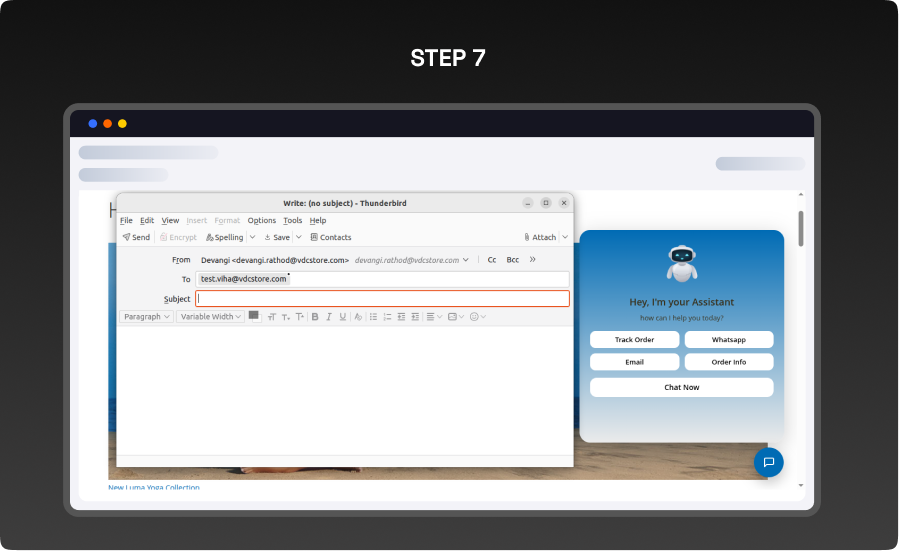Click the Chat Now button
This screenshot has height=551, width=899.
pyautogui.click(x=681, y=387)
